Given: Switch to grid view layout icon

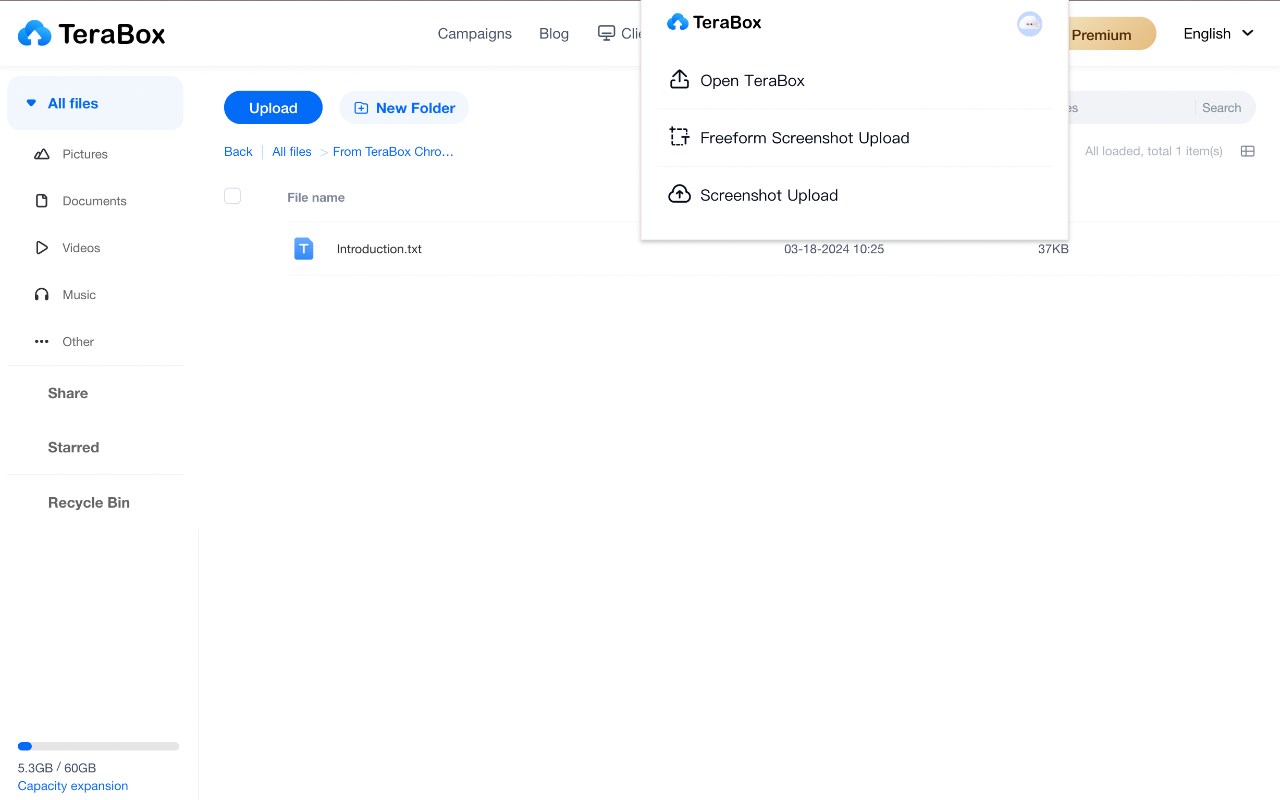Looking at the screenshot, I should click(x=1248, y=151).
